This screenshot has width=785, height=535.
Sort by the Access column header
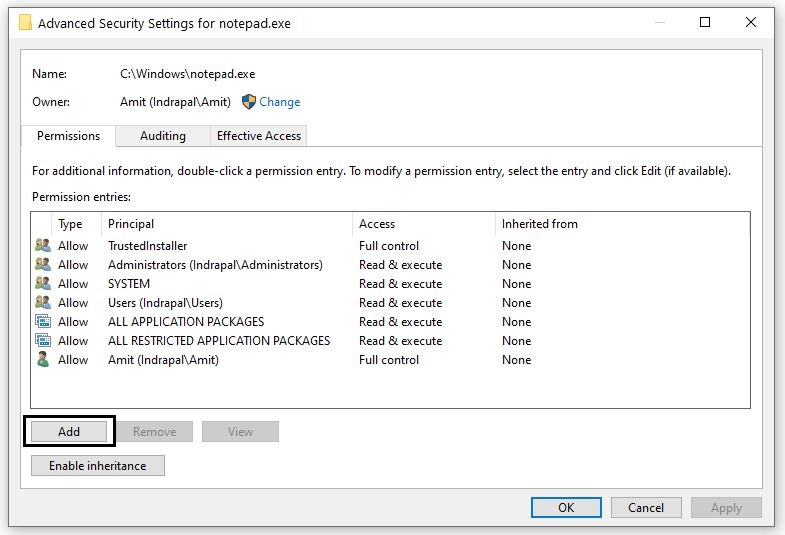[x=424, y=224]
